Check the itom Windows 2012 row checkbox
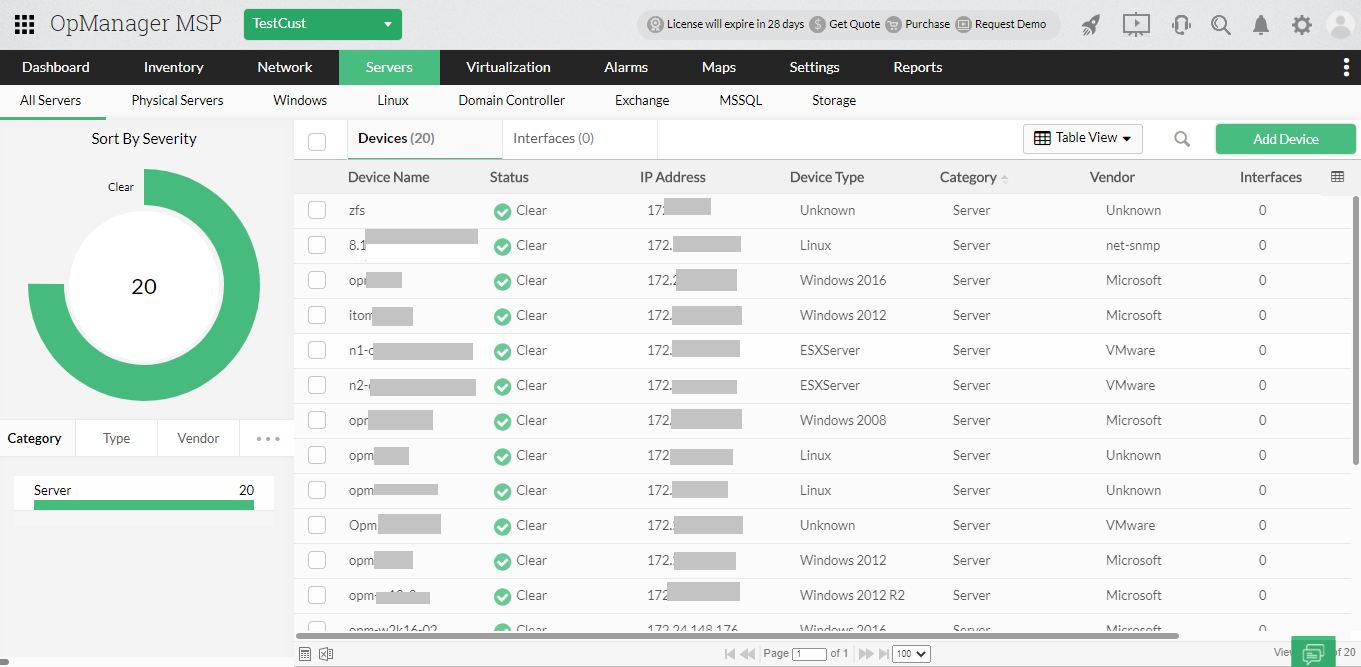This screenshot has height=667, width=1361. (317, 315)
